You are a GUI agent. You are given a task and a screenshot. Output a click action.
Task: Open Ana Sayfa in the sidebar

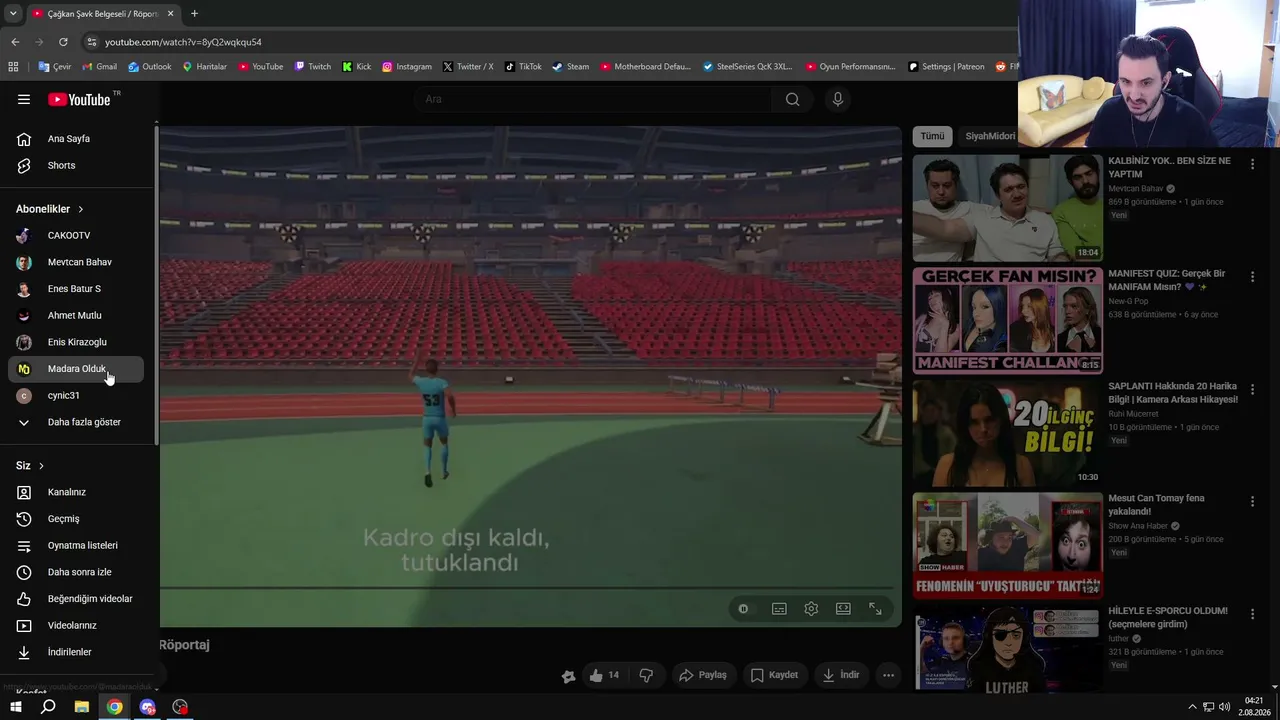point(76,139)
